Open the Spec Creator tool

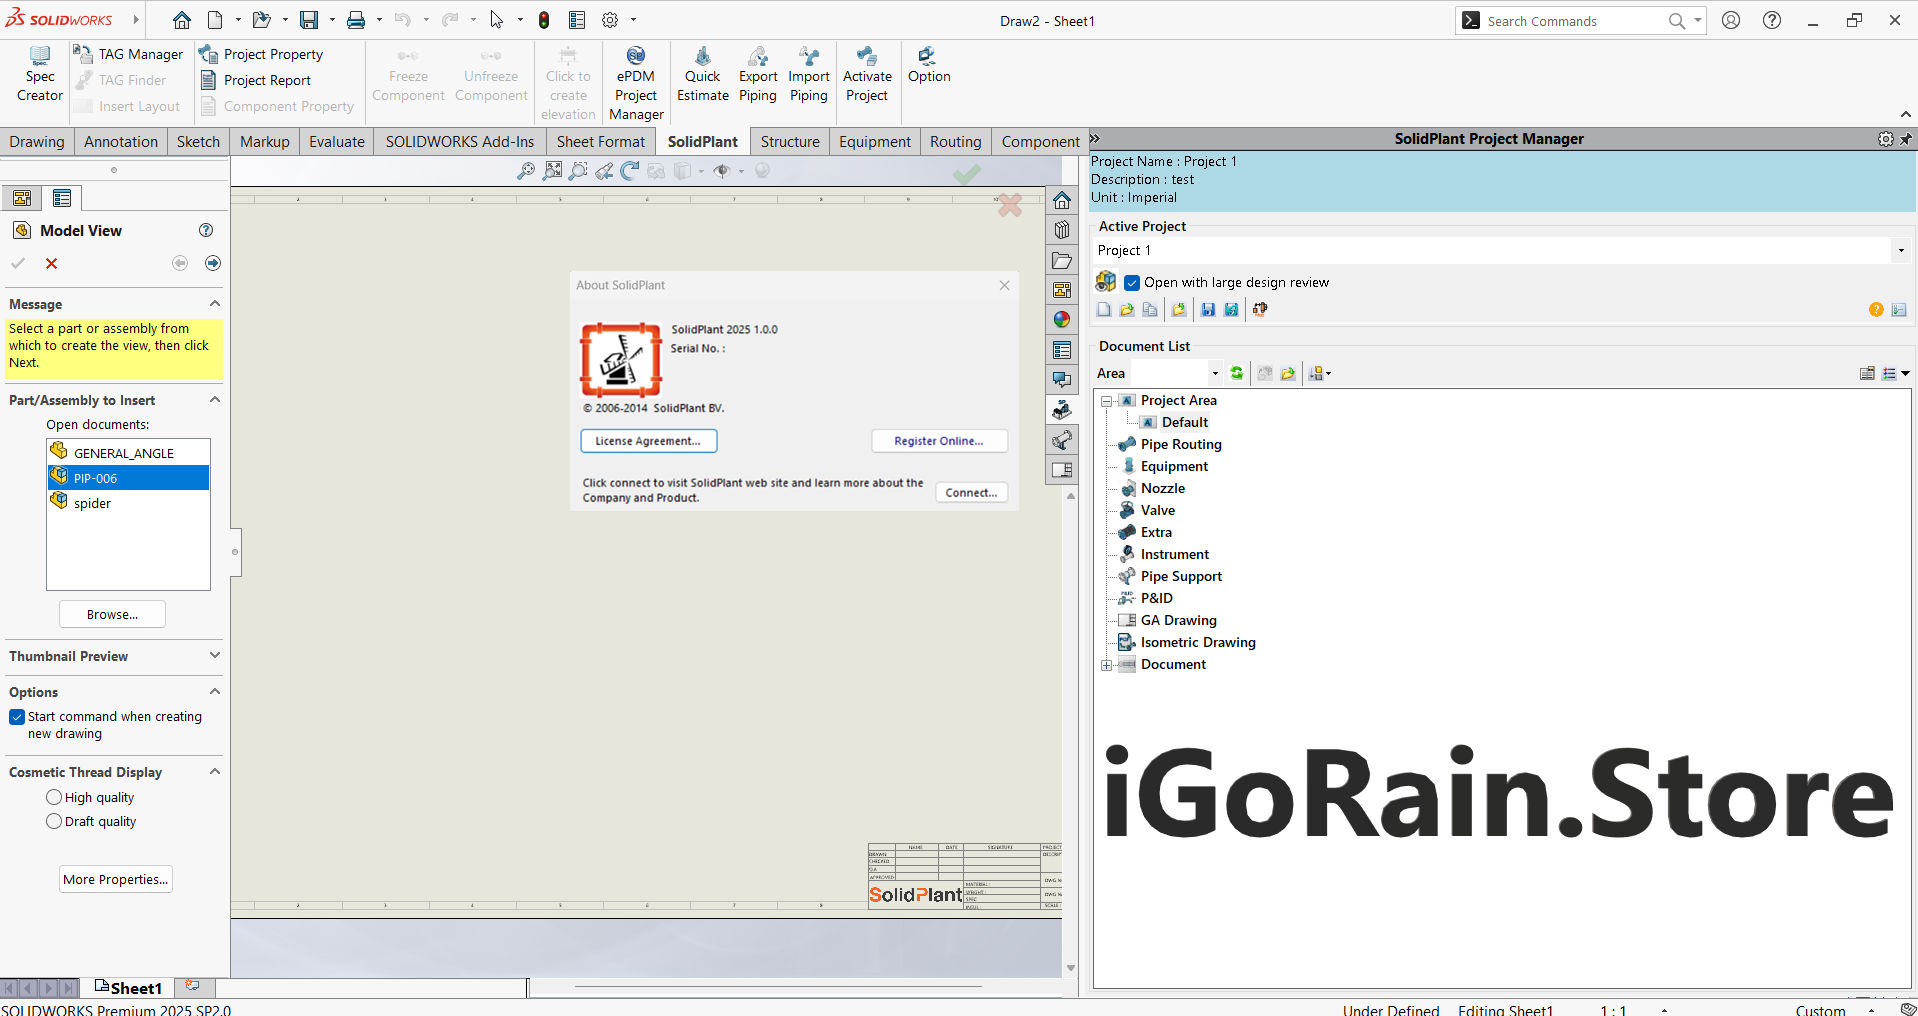(40, 74)
